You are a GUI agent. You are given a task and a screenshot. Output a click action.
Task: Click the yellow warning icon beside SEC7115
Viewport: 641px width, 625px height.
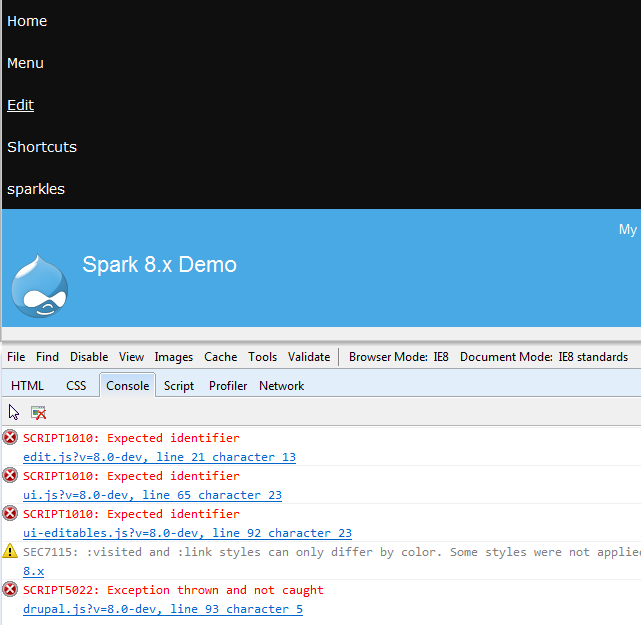(10, 551)
